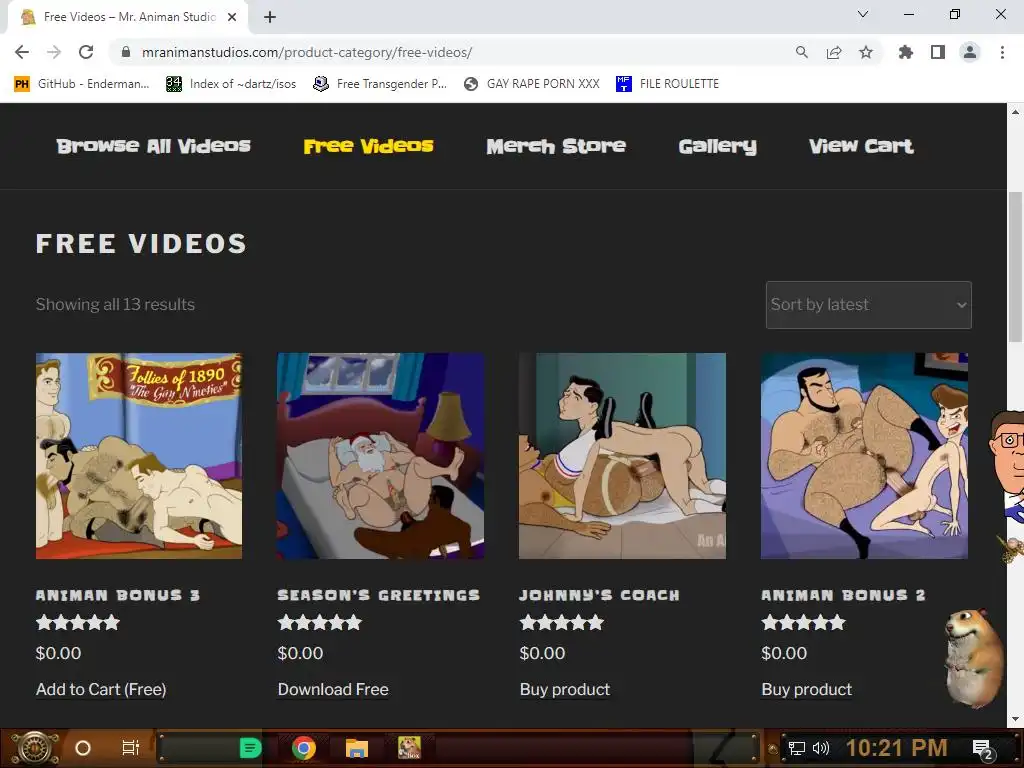Image resolution: width=1024 pixels, height=768 pixels.
Task: Click the FREE VIDEOS page heading
Action: (142, 244)
